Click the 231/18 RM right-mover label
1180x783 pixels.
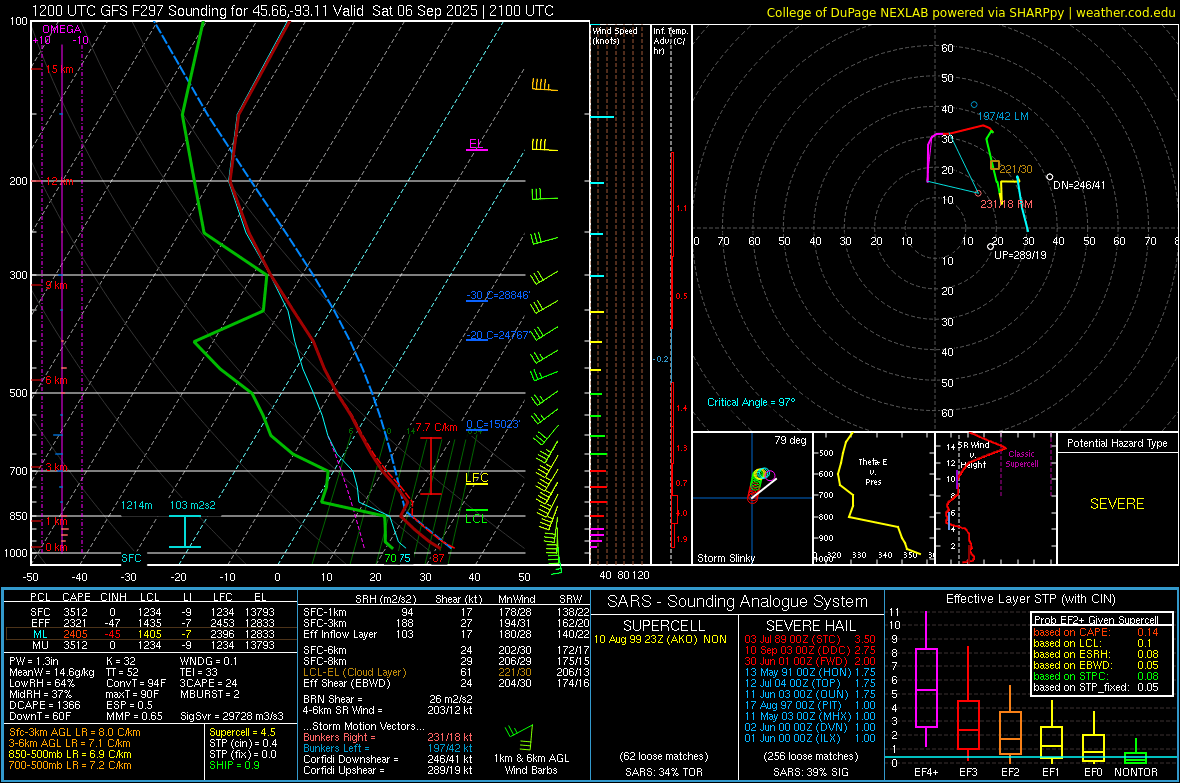coord(1006,204)
